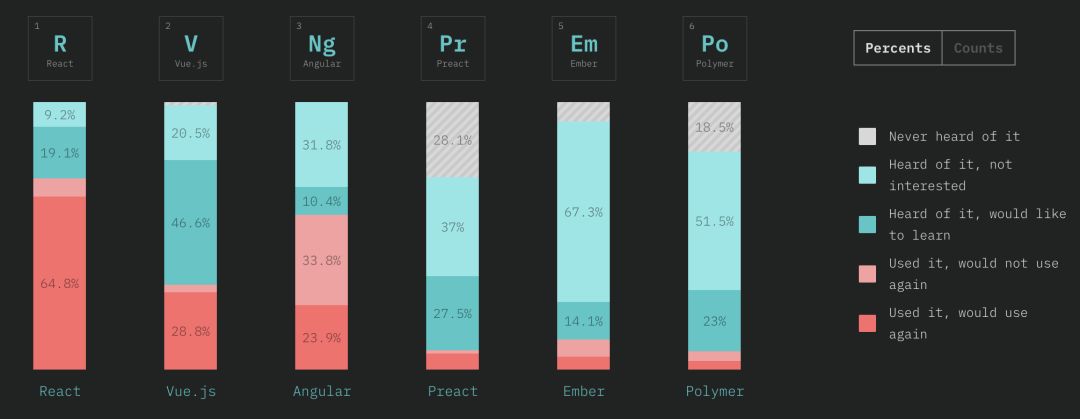
Task: Select the Angular Ng tile icon
Action: (x=322, y=48)
